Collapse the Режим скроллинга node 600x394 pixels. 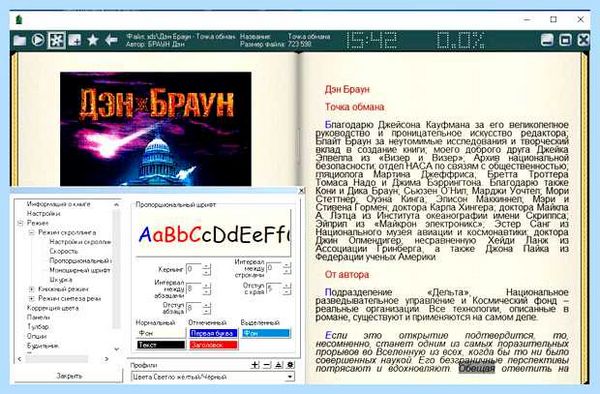point(32,232)
